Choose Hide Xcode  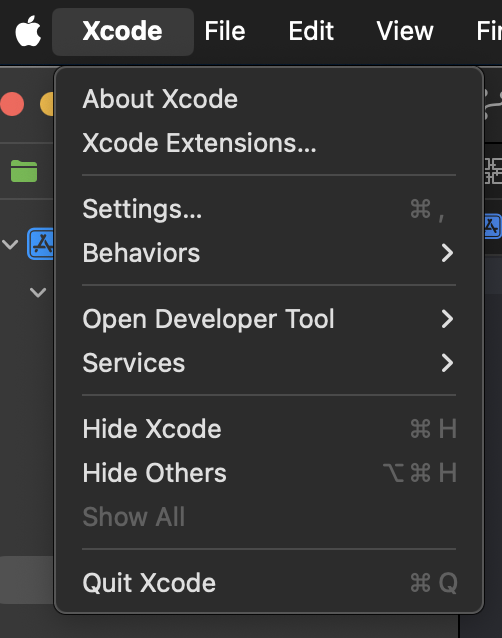click(x=269, y=428)
